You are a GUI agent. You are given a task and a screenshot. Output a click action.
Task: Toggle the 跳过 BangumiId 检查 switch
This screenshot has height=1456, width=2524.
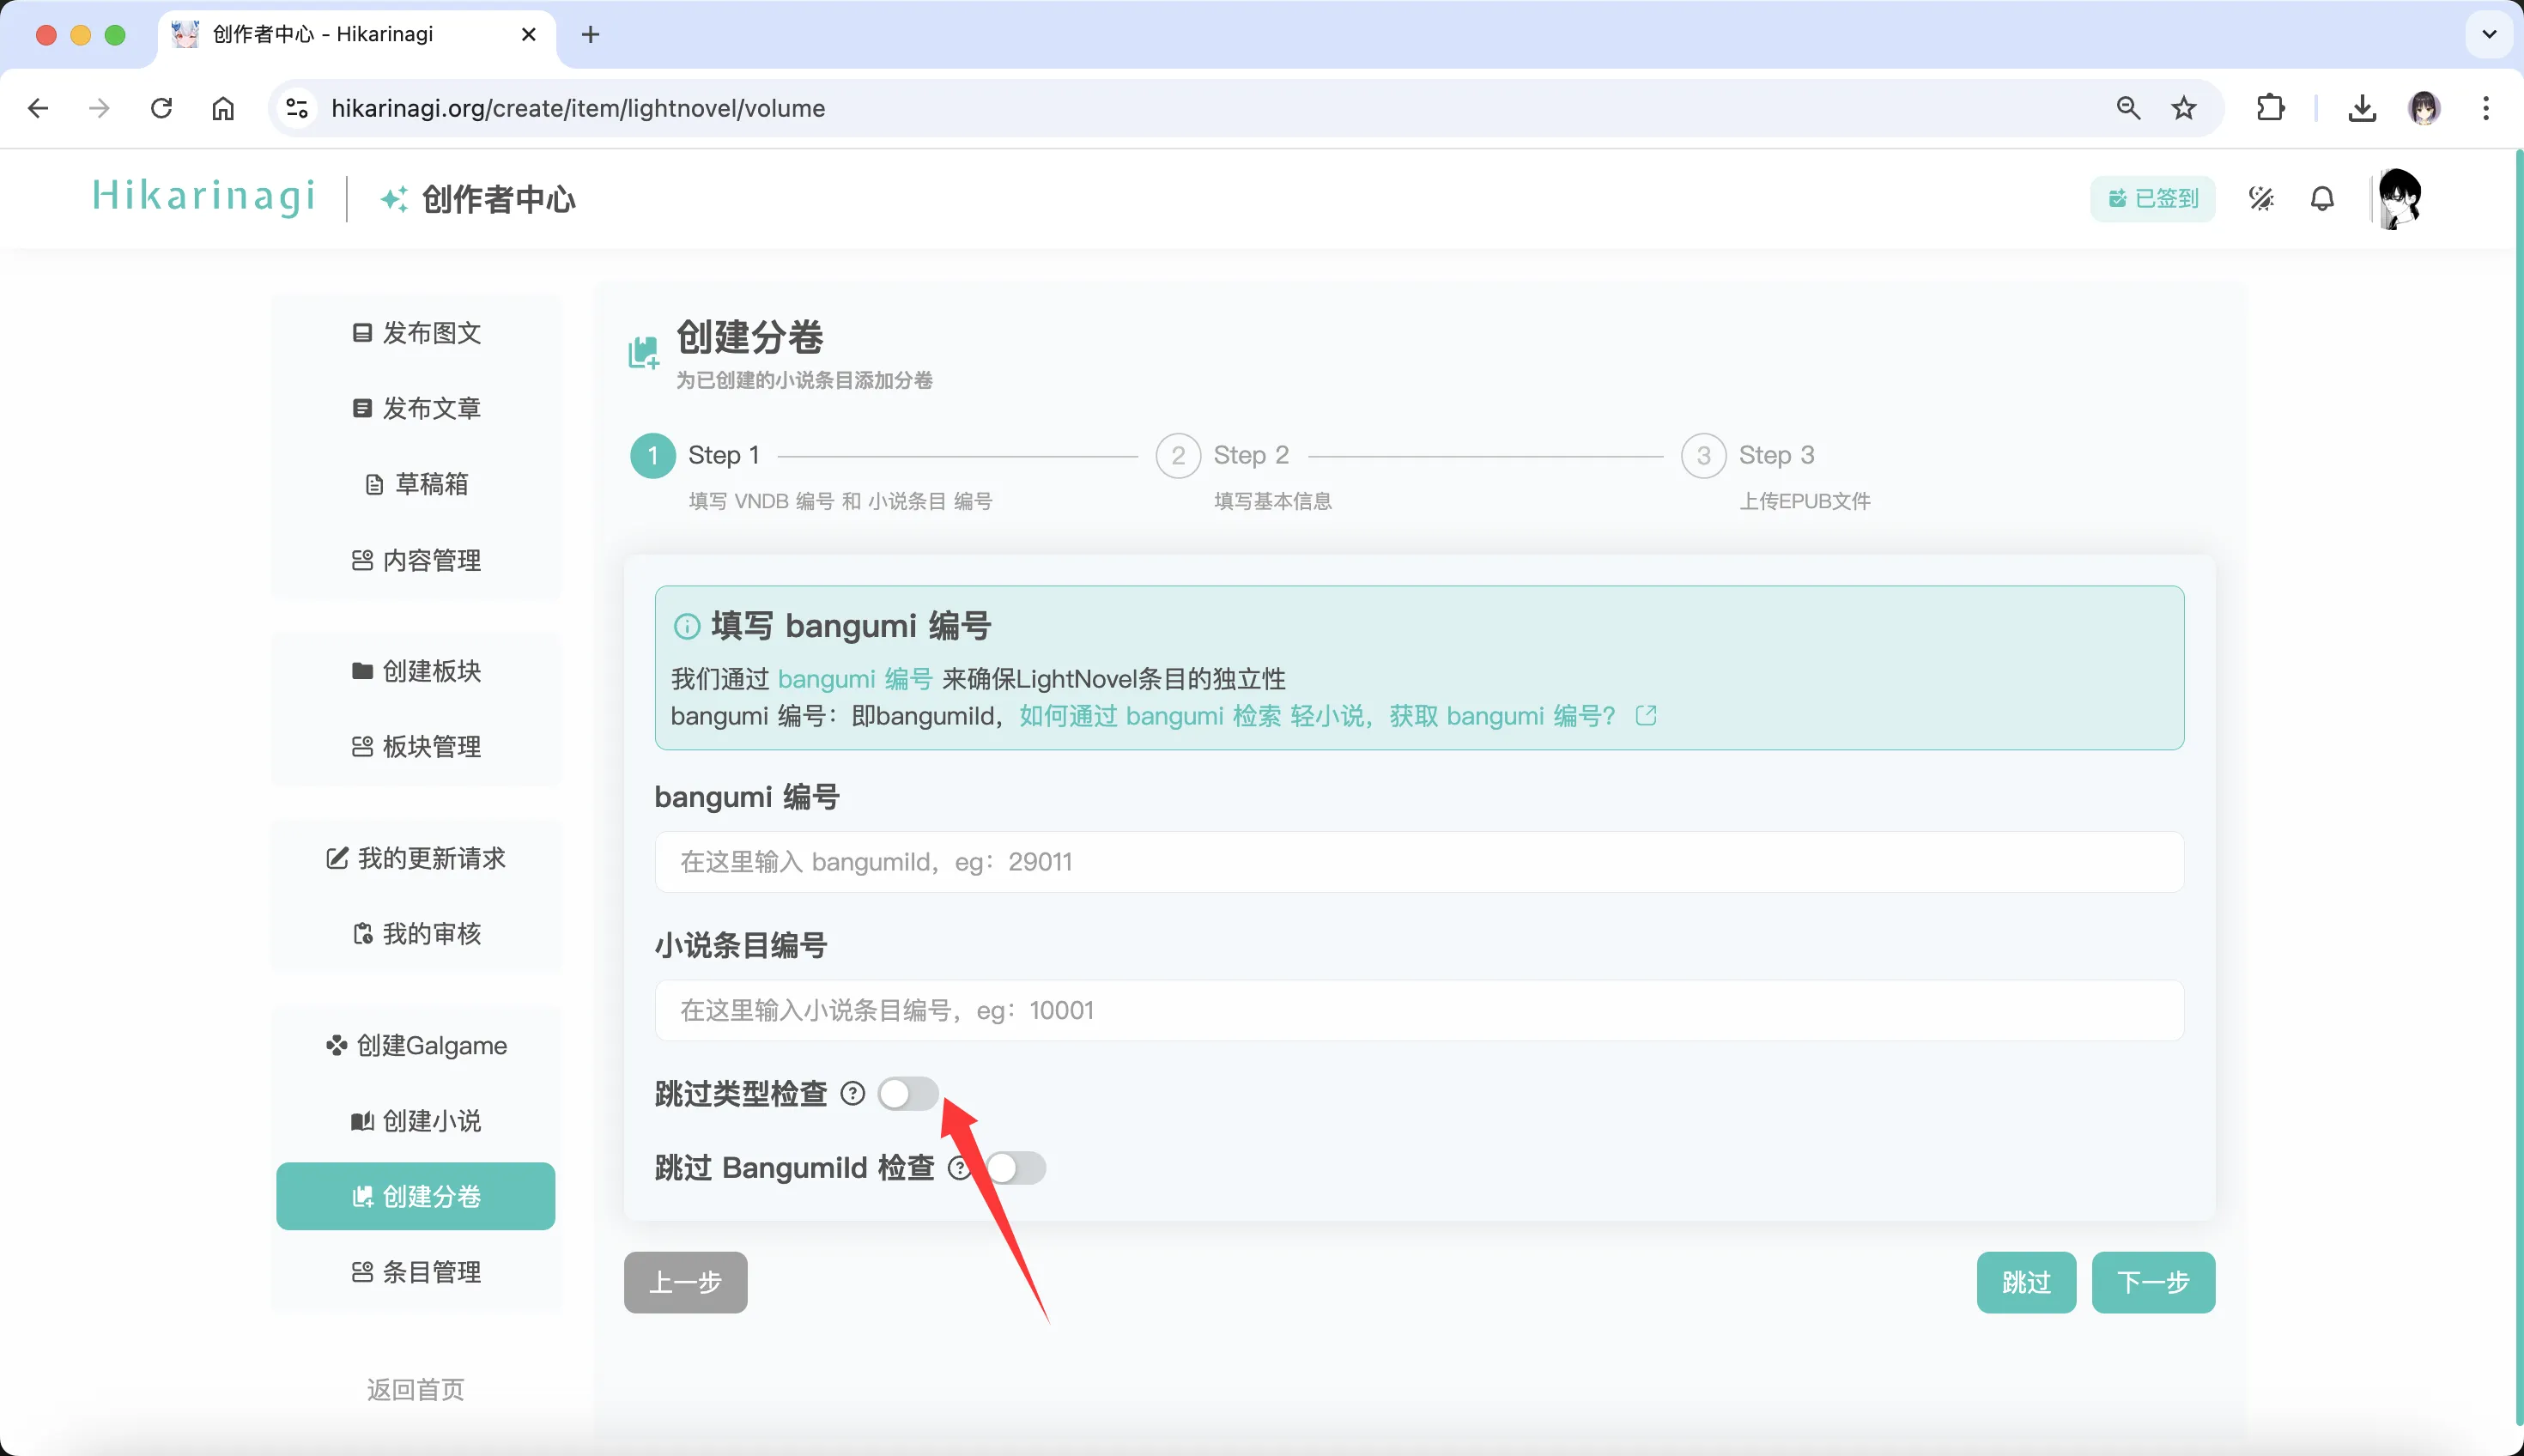click(1015, 1168)
